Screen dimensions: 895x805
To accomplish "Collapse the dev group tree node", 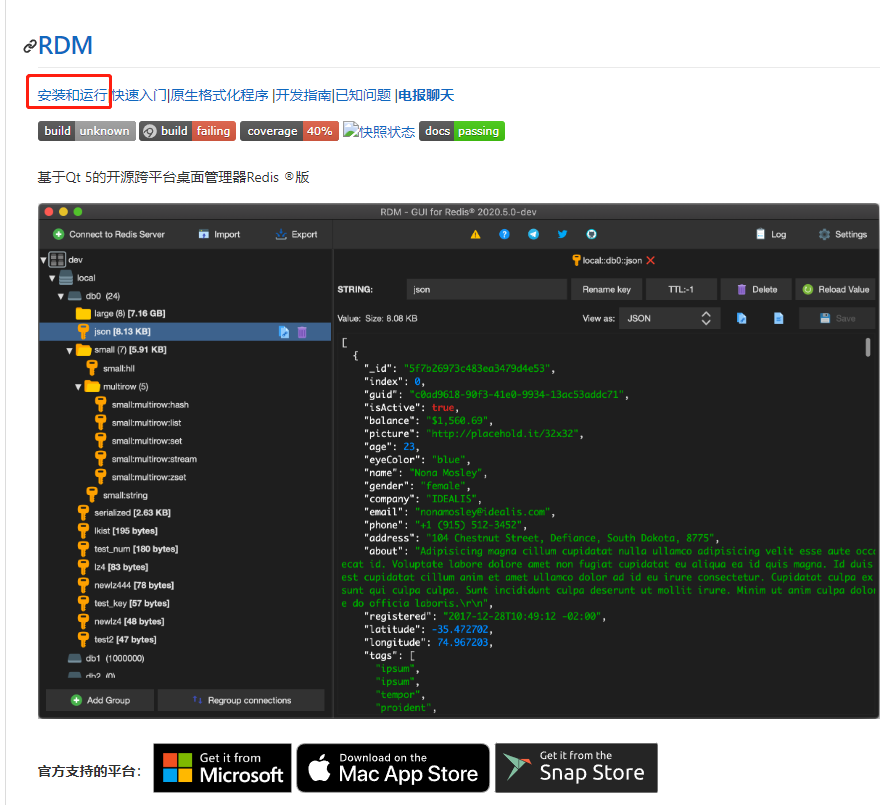I will 43,260.
